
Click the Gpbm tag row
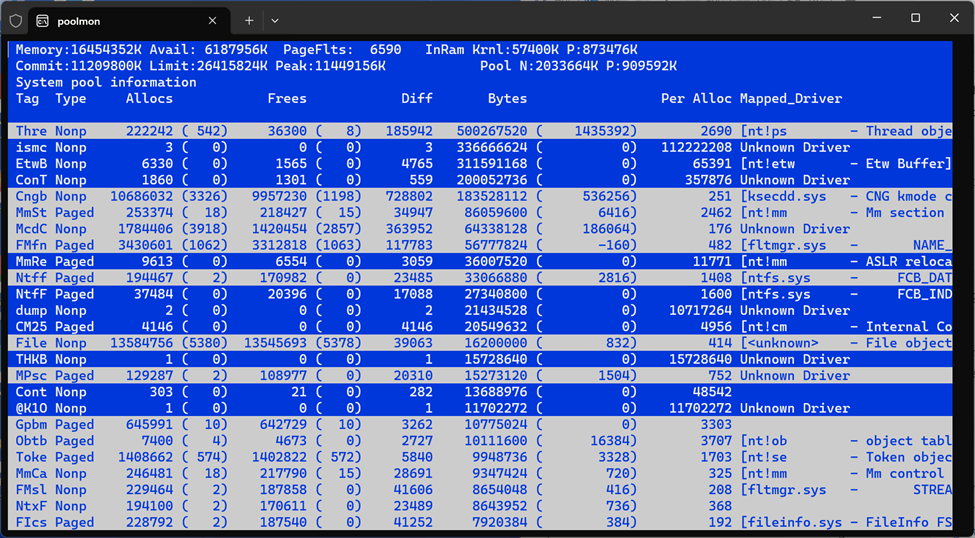coord(480,424)
